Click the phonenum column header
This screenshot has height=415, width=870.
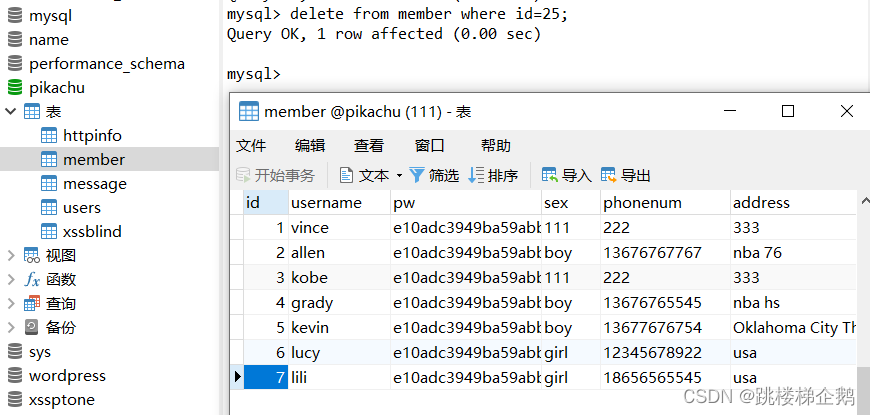point(666,203)
